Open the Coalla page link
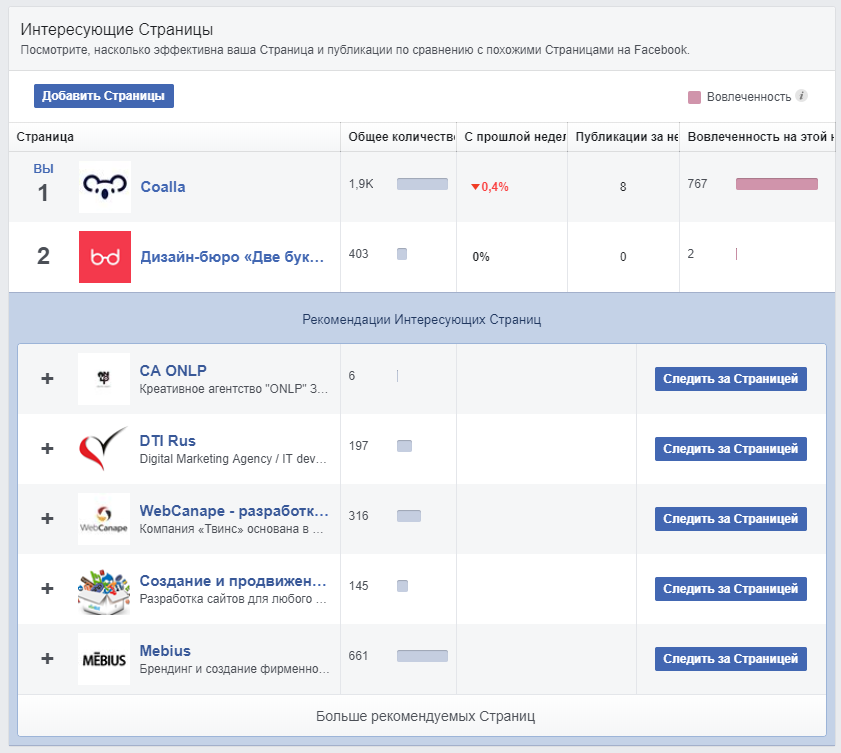 (x=163, y=187)
